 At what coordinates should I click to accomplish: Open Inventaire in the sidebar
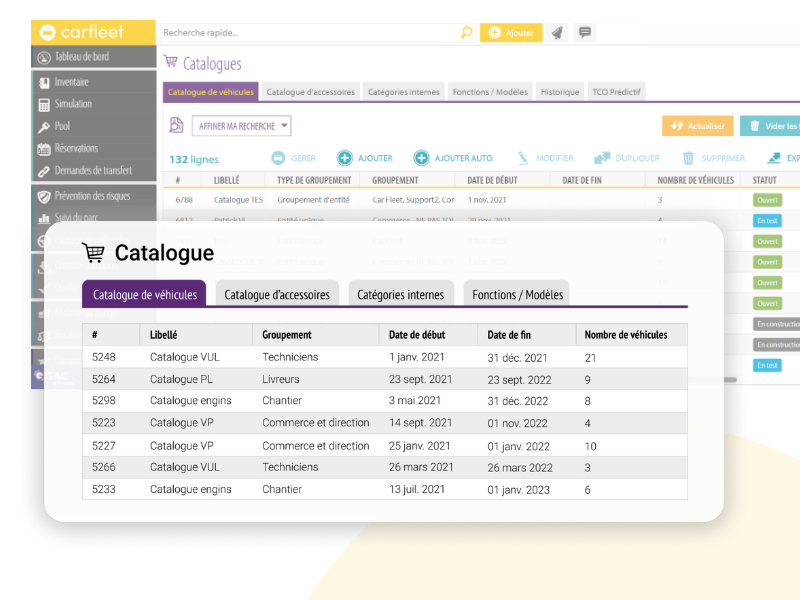71,82
